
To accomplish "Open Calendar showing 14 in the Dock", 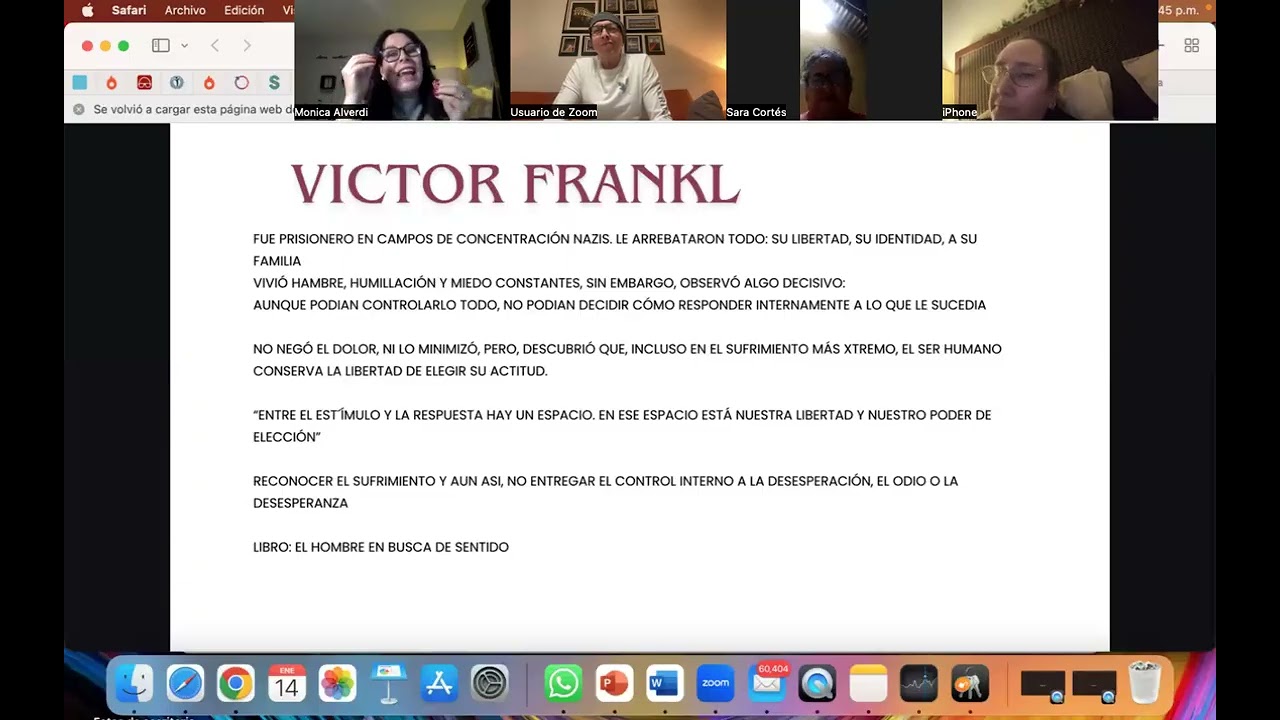I will click(x=287, y=684).
